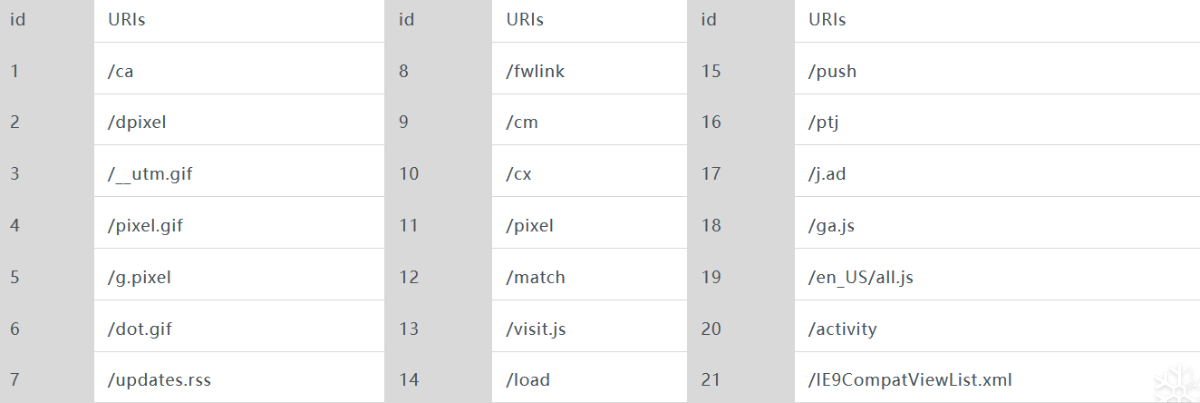Screen dimensions: 1200x403
Task: Select the /updates.rss URI cell
Action: [159, 380]
